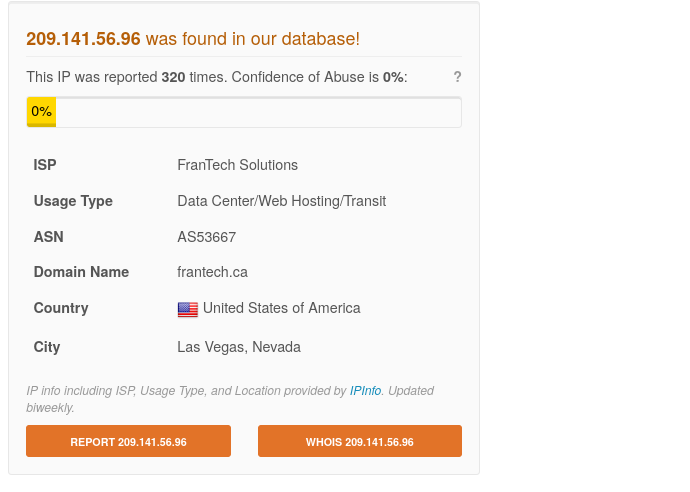
Task: Click the REPORT 209.141.56.96 button
Action: (128, 441)
